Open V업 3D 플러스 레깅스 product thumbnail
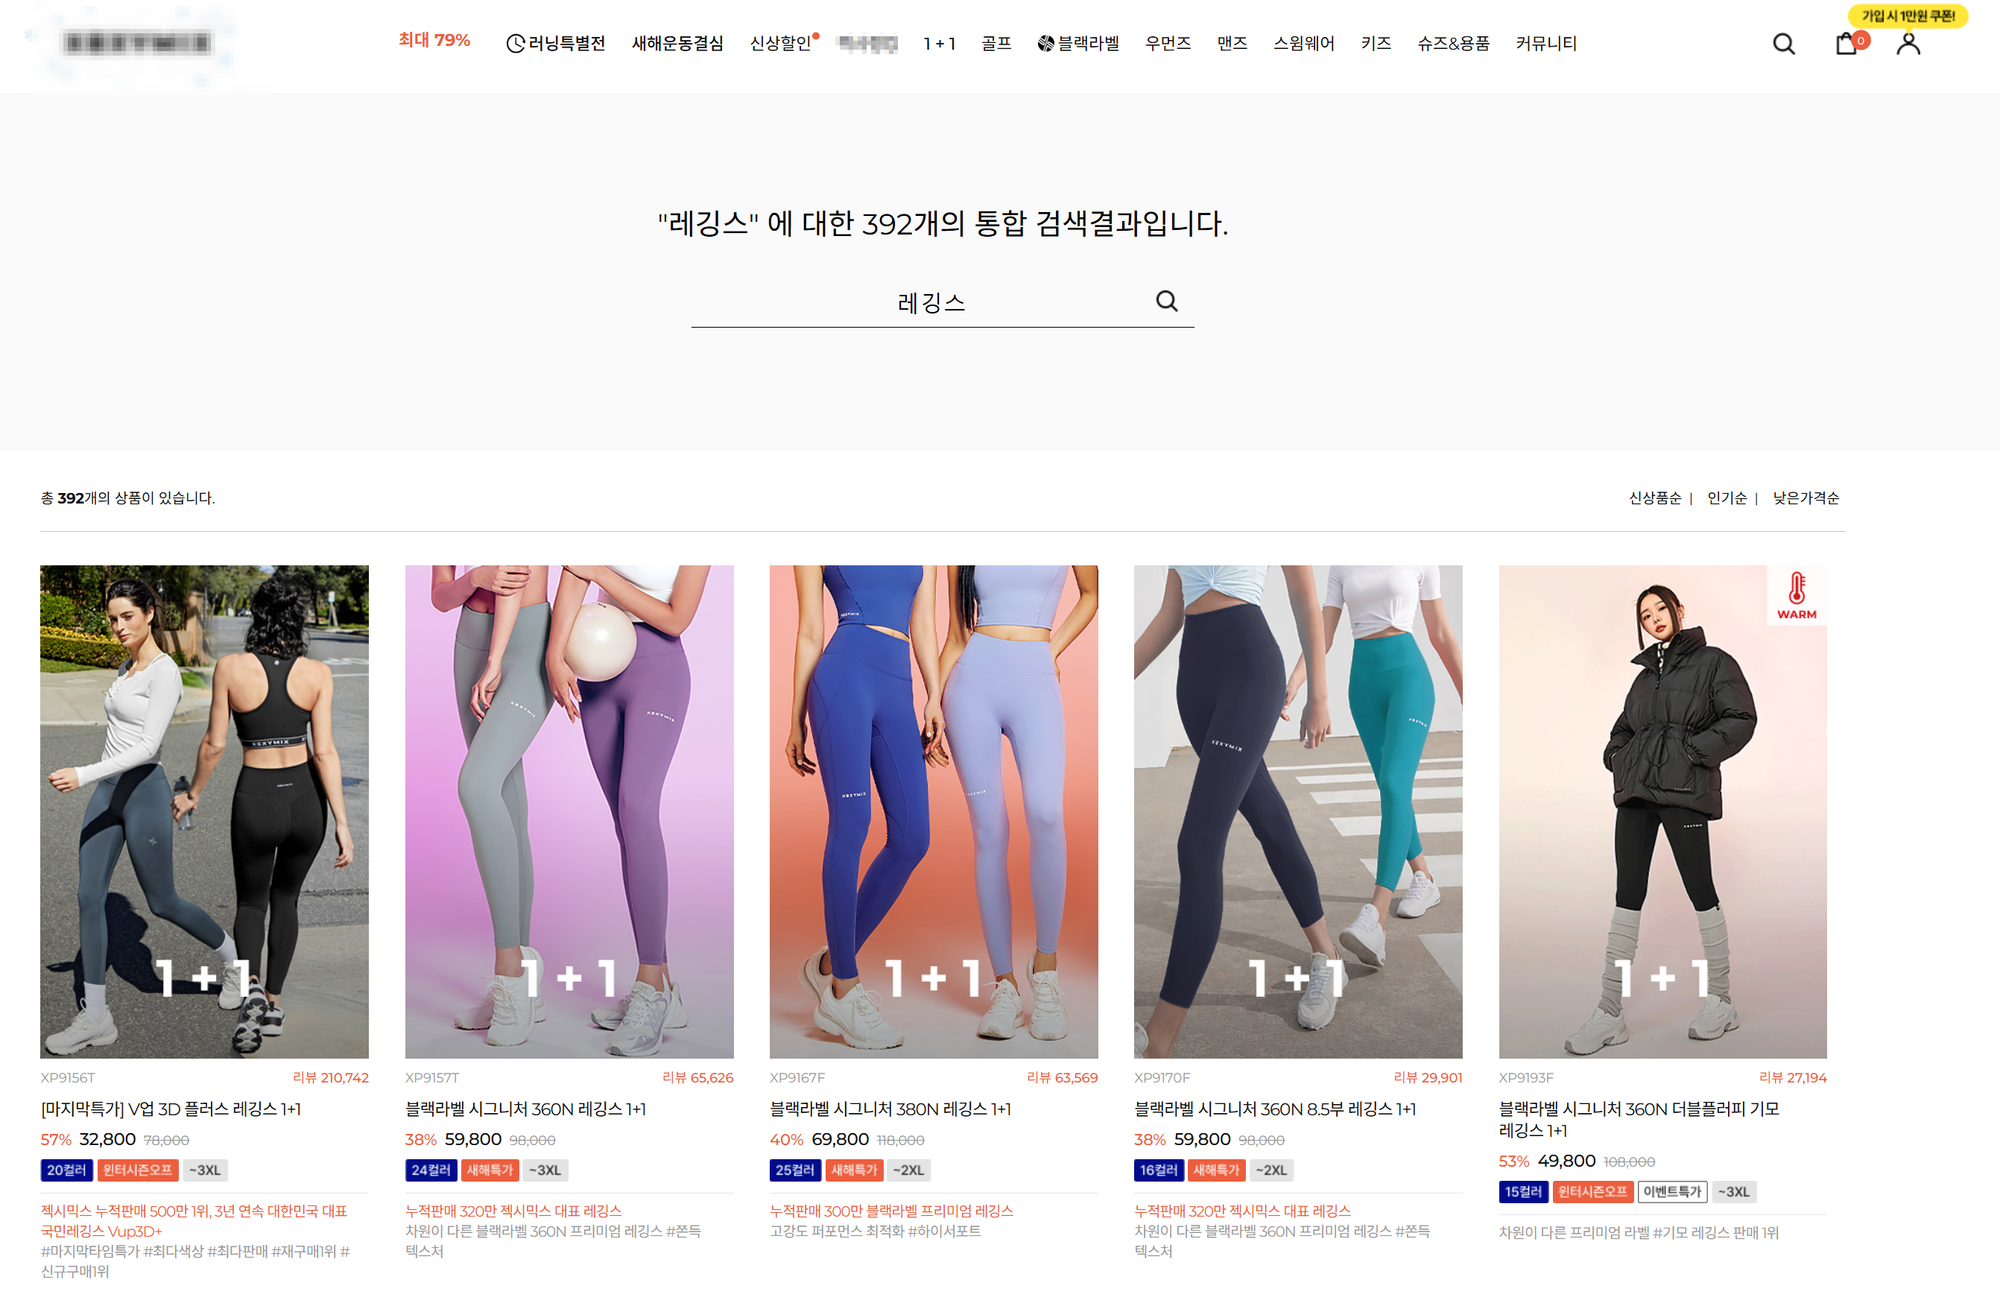This screenshot has height=1311, width=2000. click(204, 811)
